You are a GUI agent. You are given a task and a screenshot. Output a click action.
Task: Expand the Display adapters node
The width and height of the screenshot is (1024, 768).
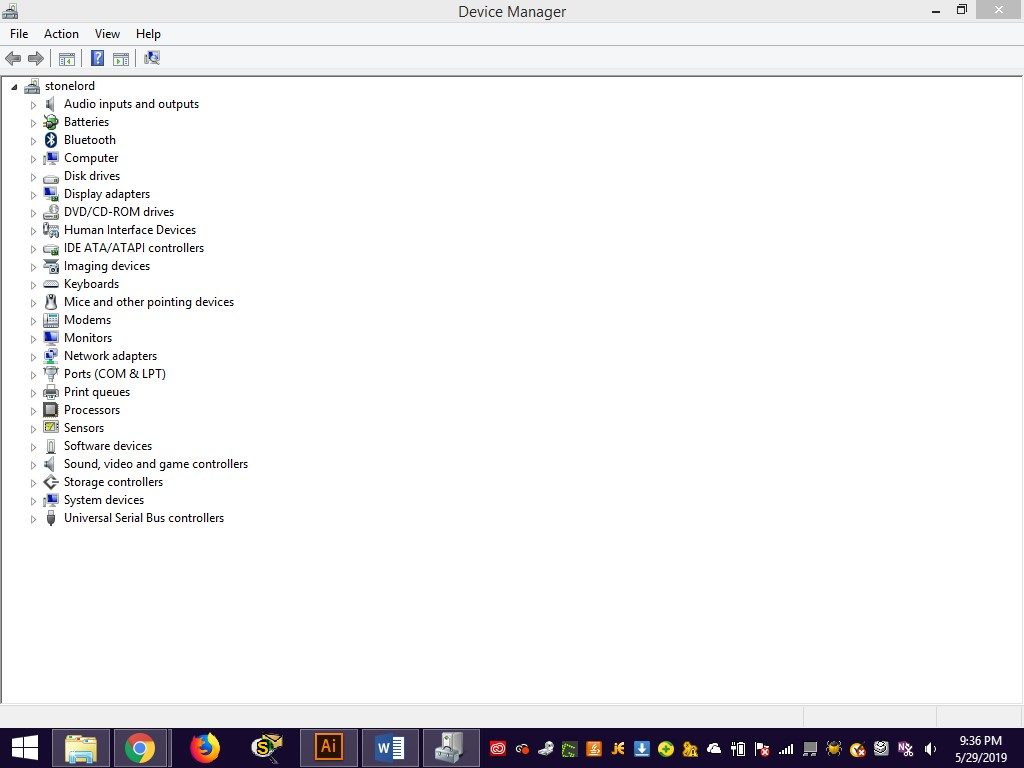(x=33, y=195)
